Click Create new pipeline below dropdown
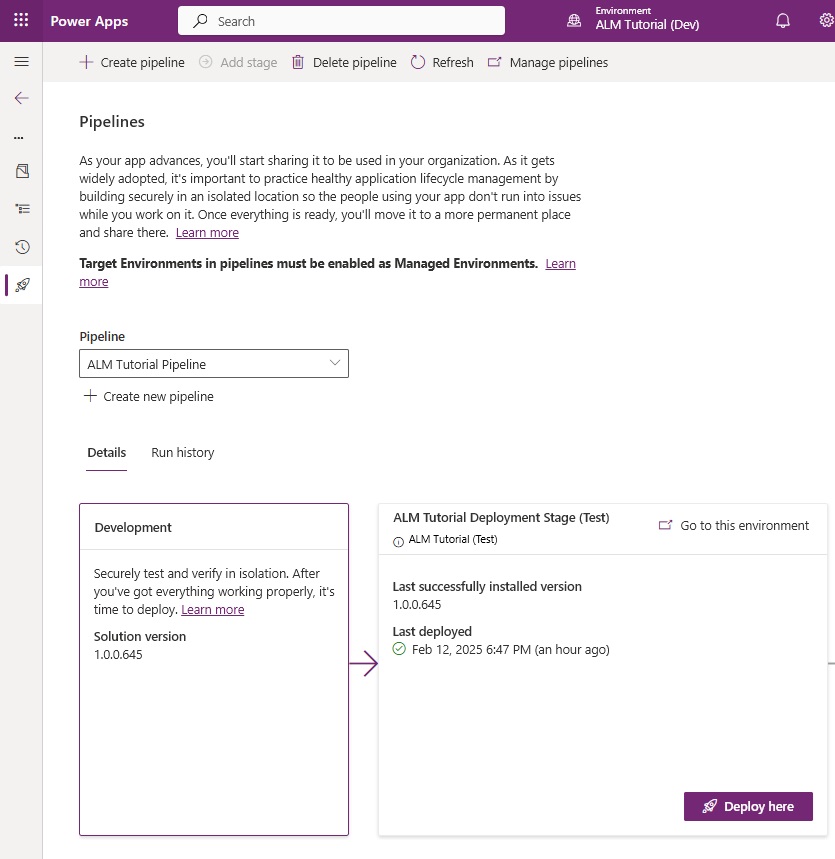The width and height of the screenshot is (835, 859). 148,396
